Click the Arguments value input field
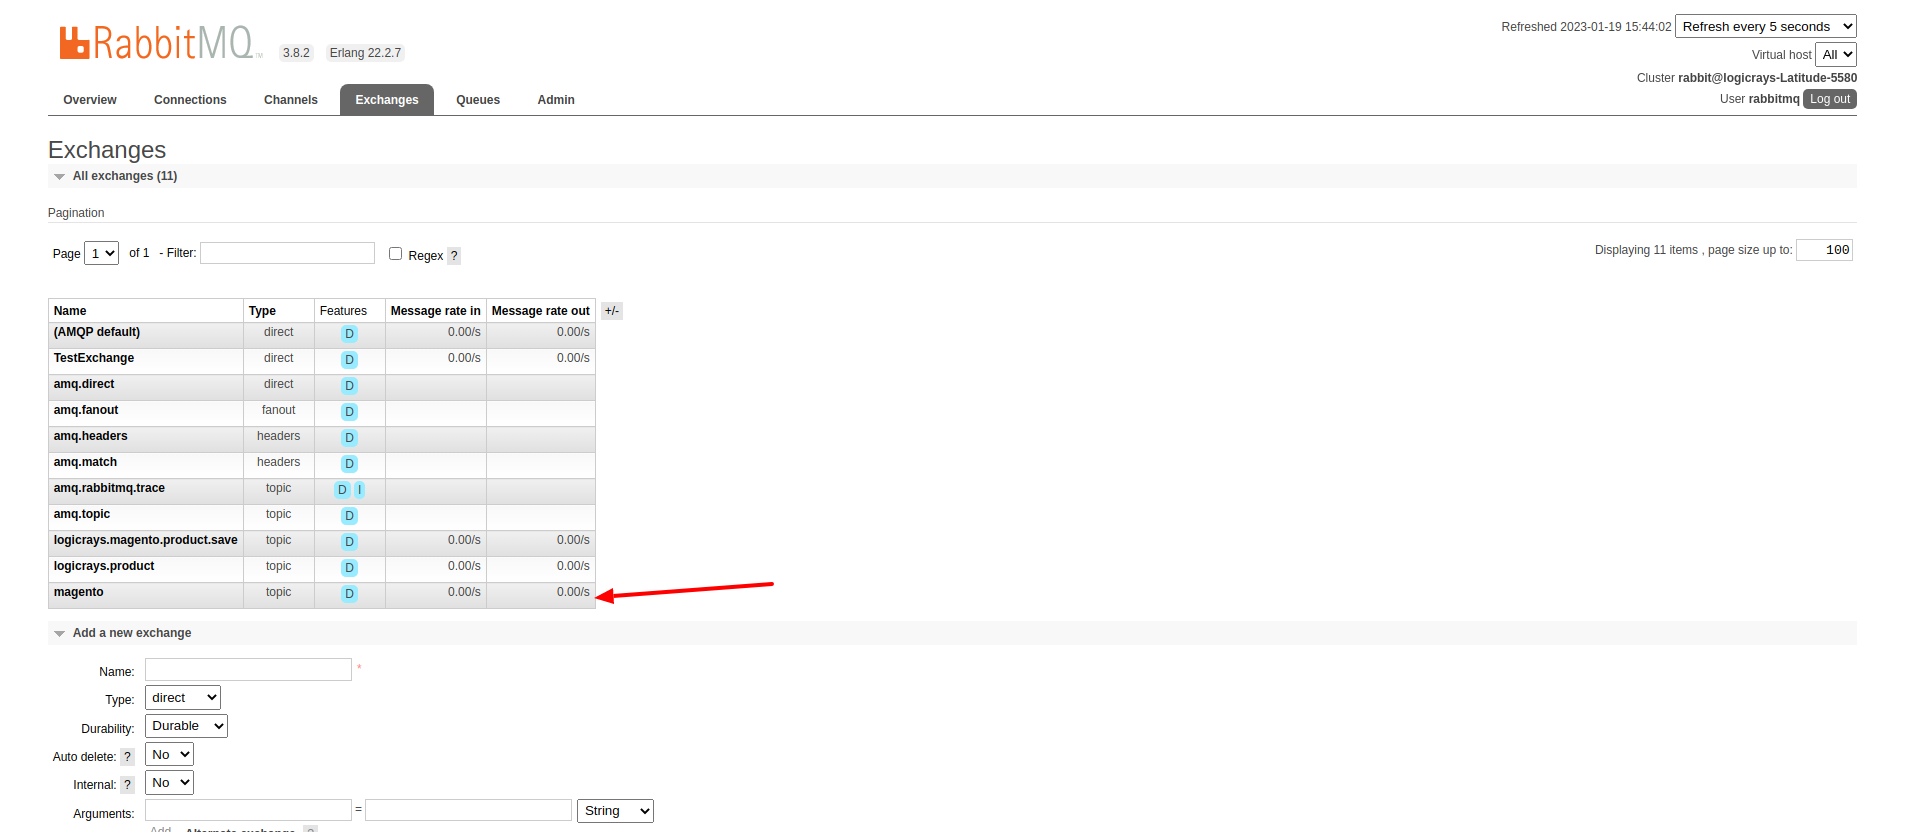Image resolution: width=1905 pixels, height=832 pixels. 468,810
